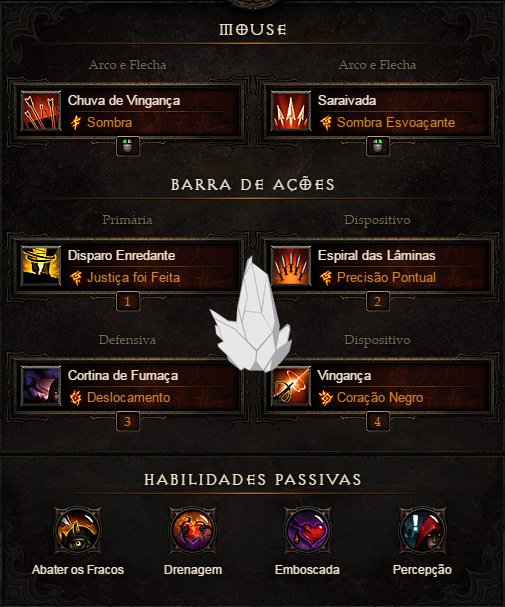Open the Sombra Esvoaçante rune link
The image size is (505, 607).
(396, 122)
